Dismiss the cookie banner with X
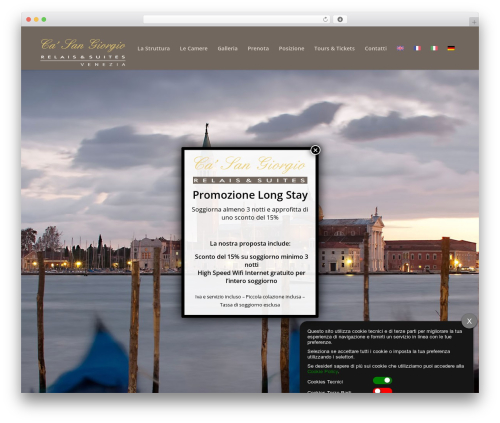Viewport: 500px width, 423px height. (x=469, y=321)
